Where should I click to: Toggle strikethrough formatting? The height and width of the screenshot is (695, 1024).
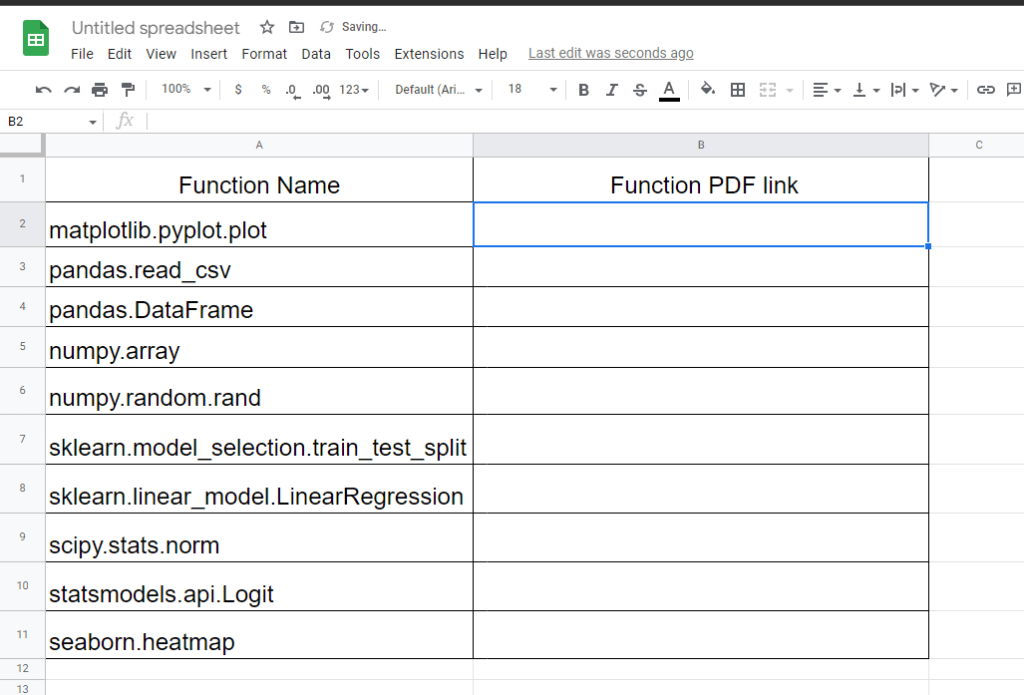click(x=639, y=89)
